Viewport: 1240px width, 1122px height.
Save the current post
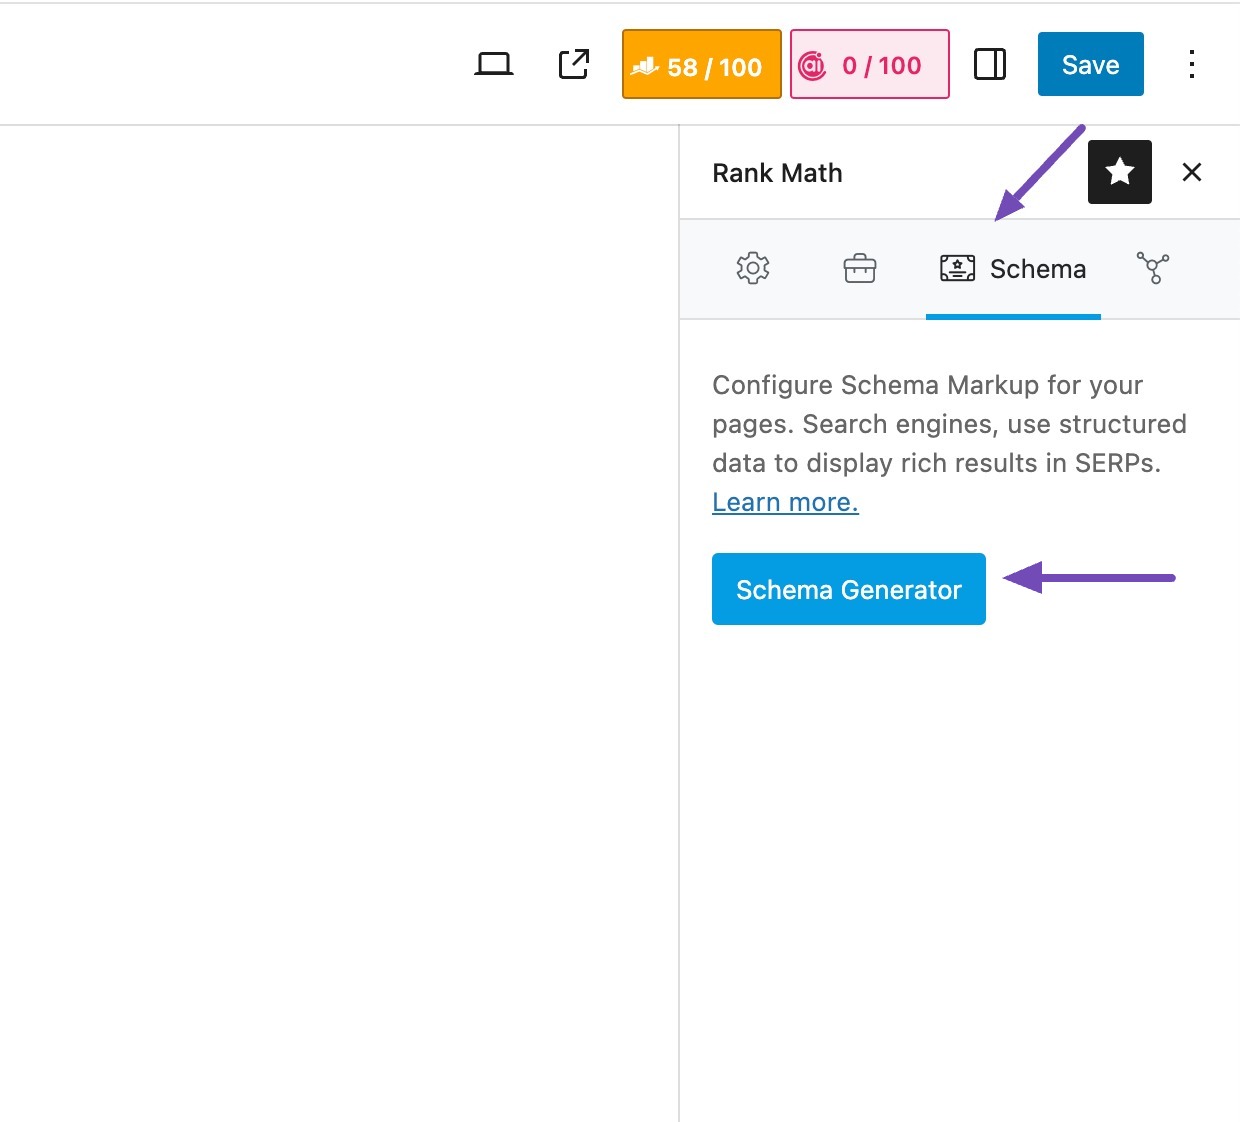[1090, 64]
